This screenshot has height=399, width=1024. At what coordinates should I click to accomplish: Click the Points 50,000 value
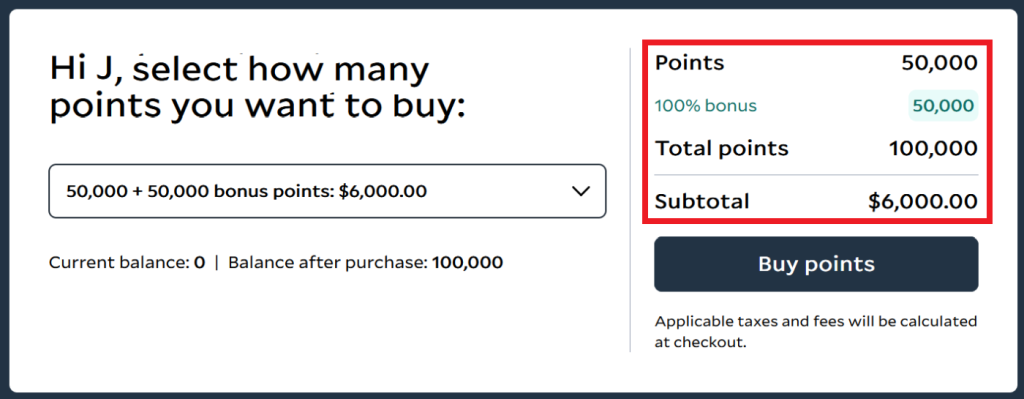940,63
